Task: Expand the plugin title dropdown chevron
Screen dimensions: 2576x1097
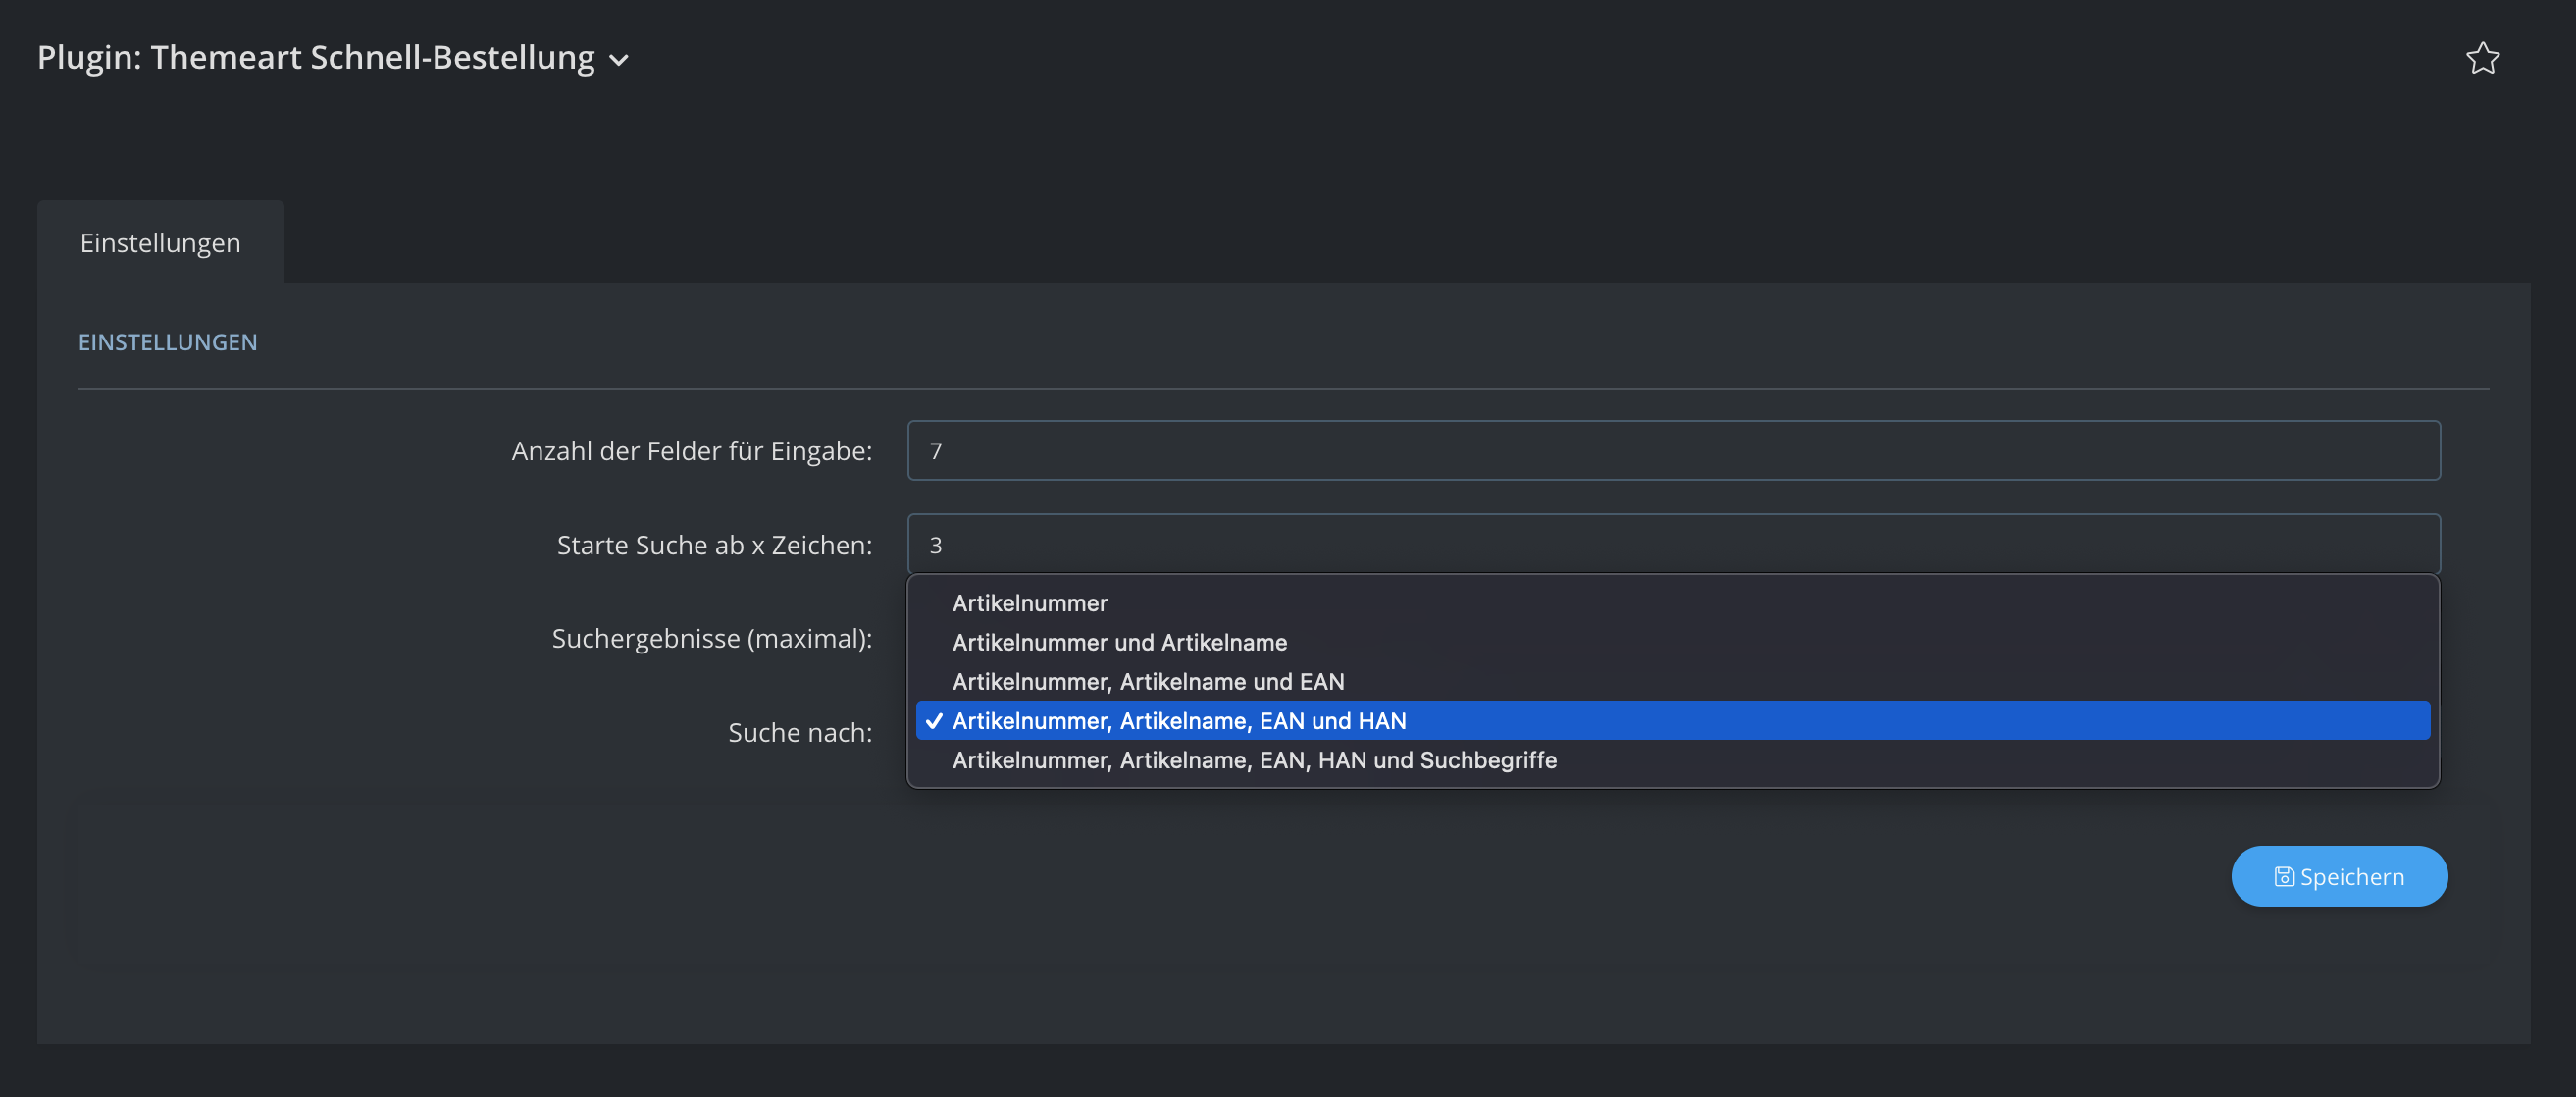Action: point(619,60)
